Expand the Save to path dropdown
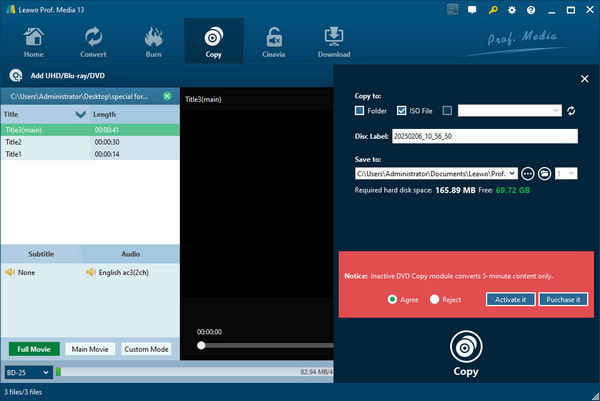600x401 pixels. pyautogui.click(x=512, y=173)
